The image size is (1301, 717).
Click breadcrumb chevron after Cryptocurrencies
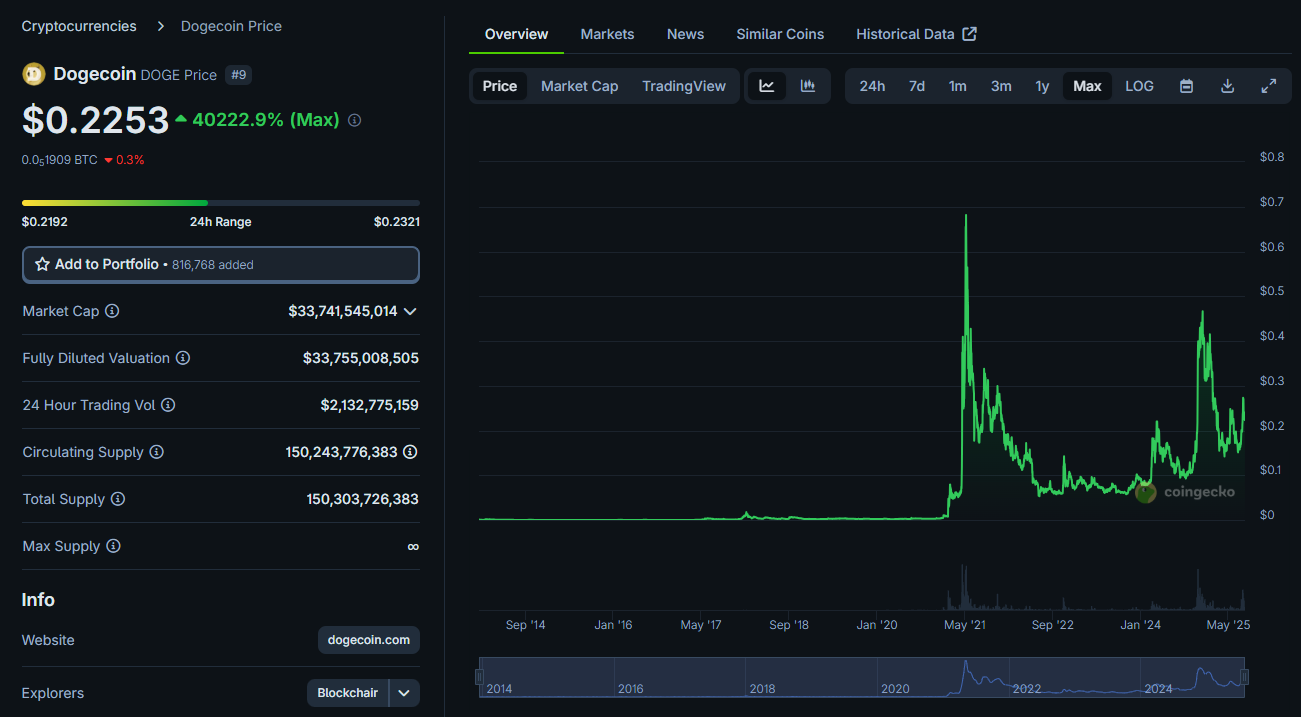160,26
